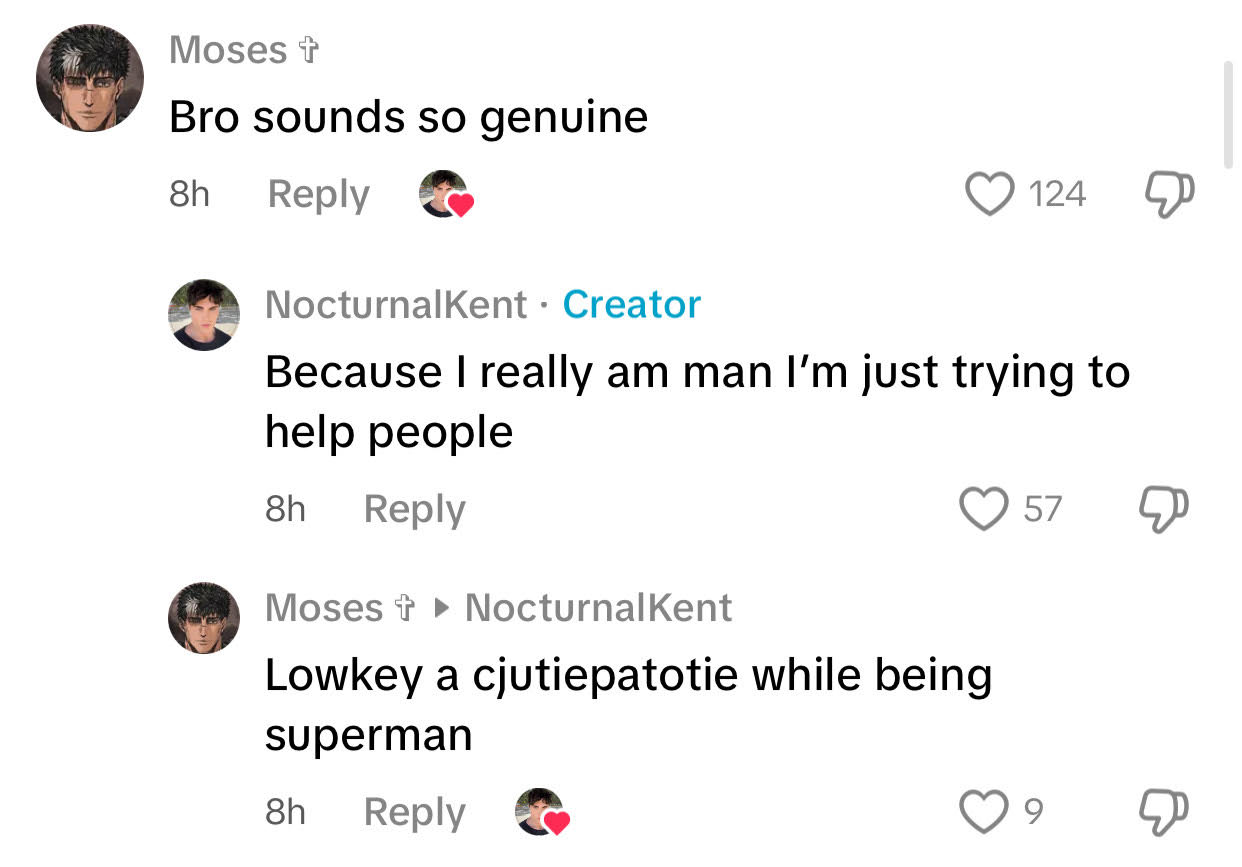Reply to "Bro sounds so genuine" comment
The width and height of the screenshot is (1242, 867).
pyautogui.click(x=318, y=194)
